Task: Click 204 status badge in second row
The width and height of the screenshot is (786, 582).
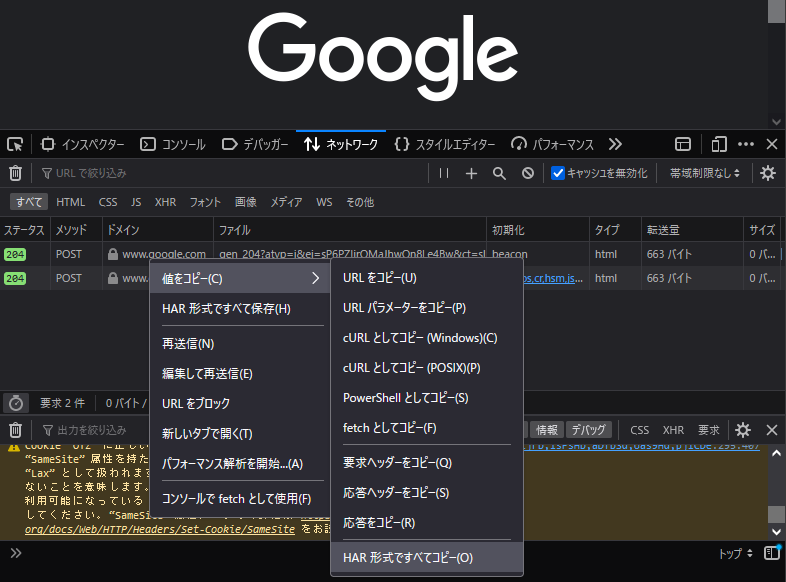Action: coord(15,278)
